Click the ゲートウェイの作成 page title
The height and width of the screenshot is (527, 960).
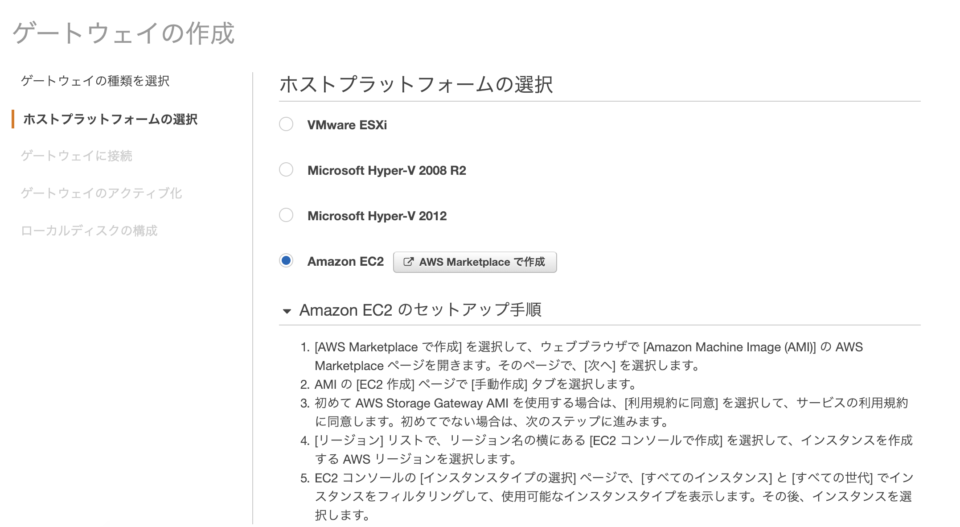(x=124, y=33)
